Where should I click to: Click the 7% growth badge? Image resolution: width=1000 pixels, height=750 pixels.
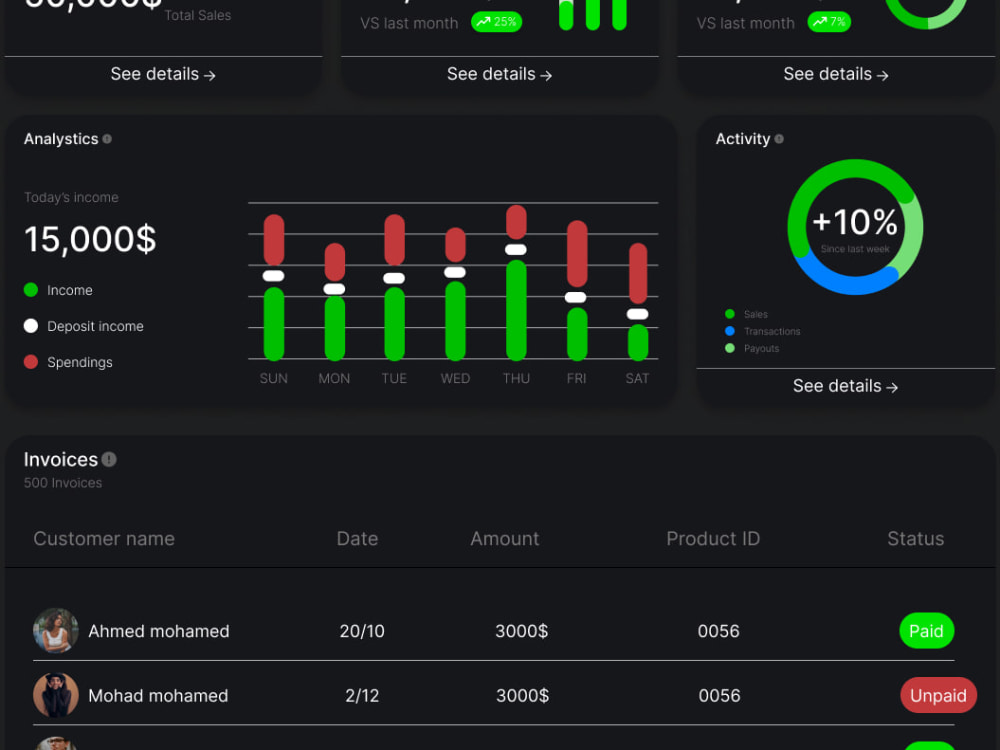pos(829,22)
